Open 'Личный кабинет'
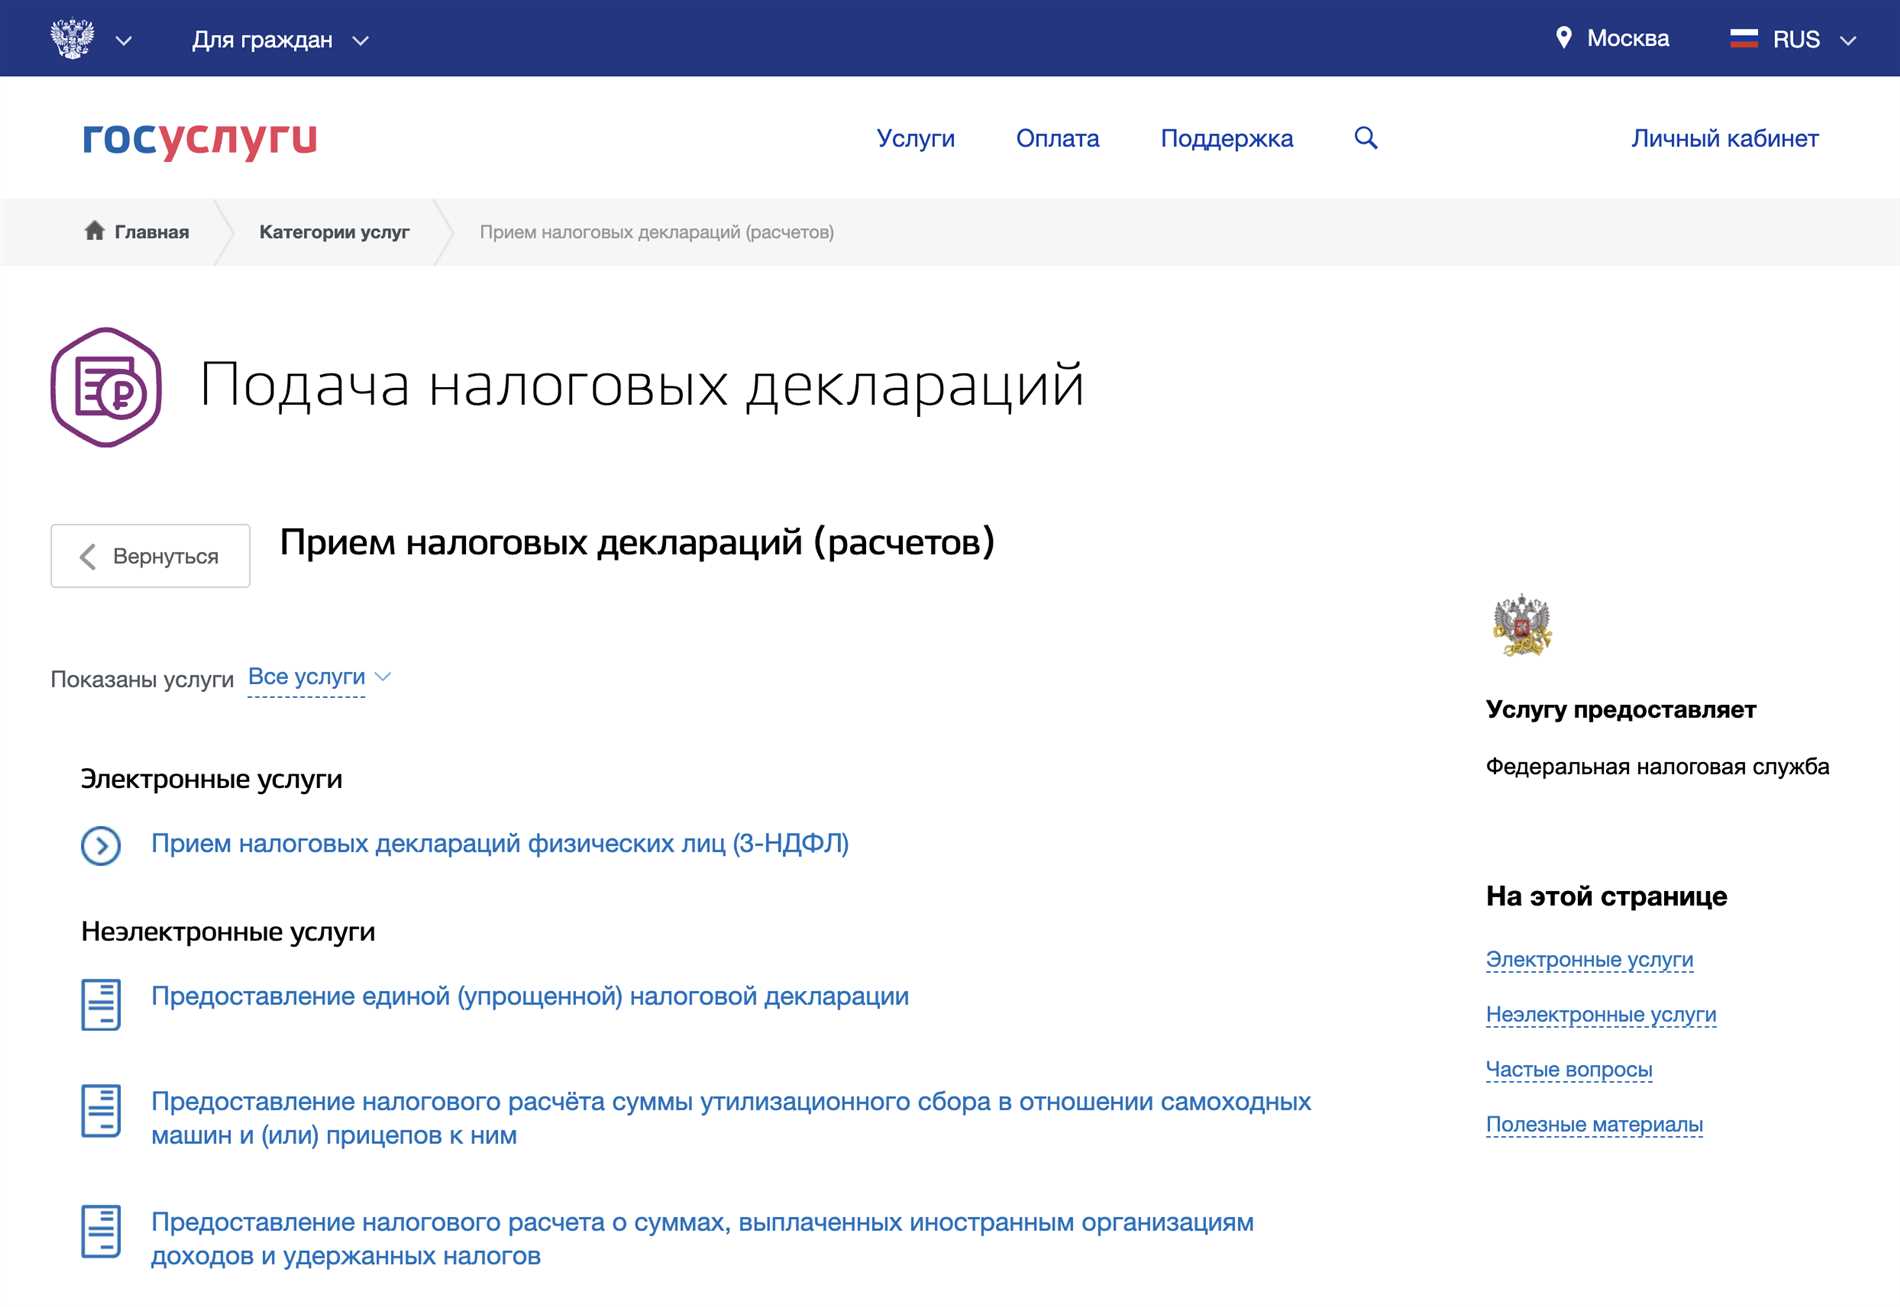This screenshot has width=1900, height=1307. tap(1724, 138)
